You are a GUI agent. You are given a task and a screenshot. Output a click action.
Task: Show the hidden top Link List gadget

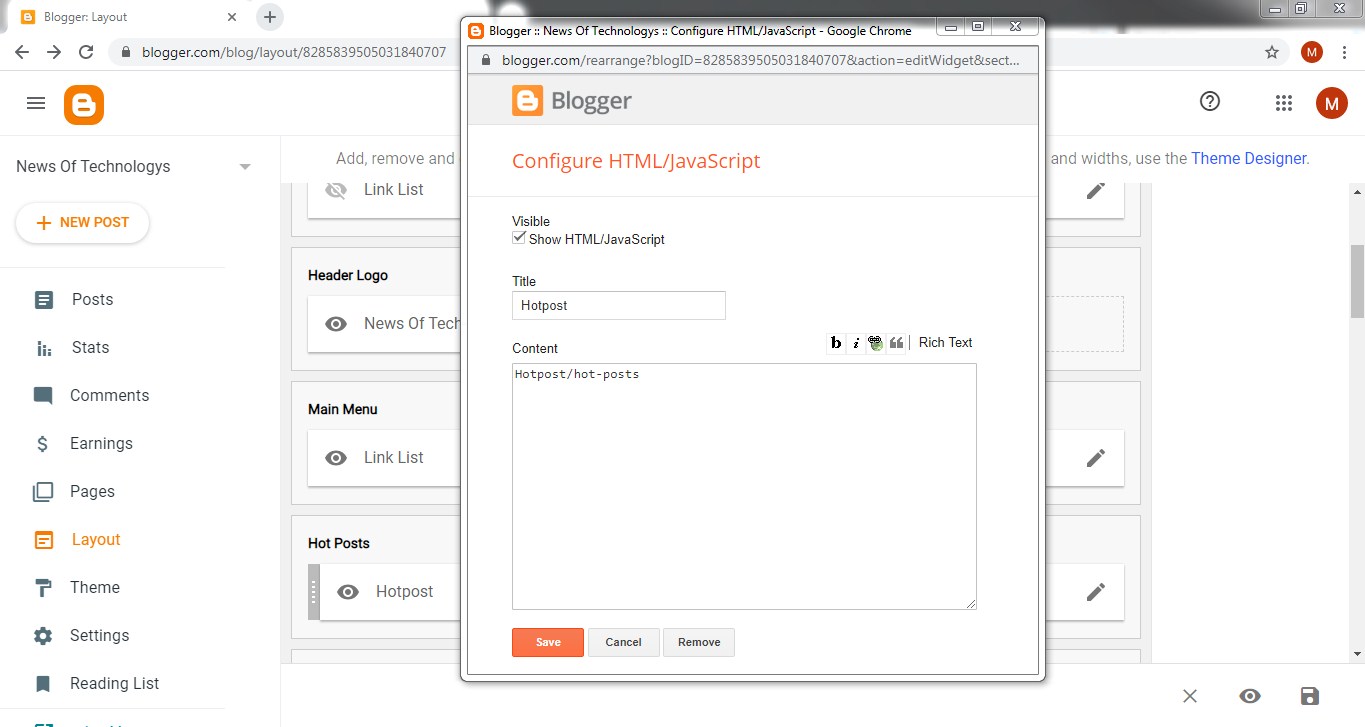(336, 190)
